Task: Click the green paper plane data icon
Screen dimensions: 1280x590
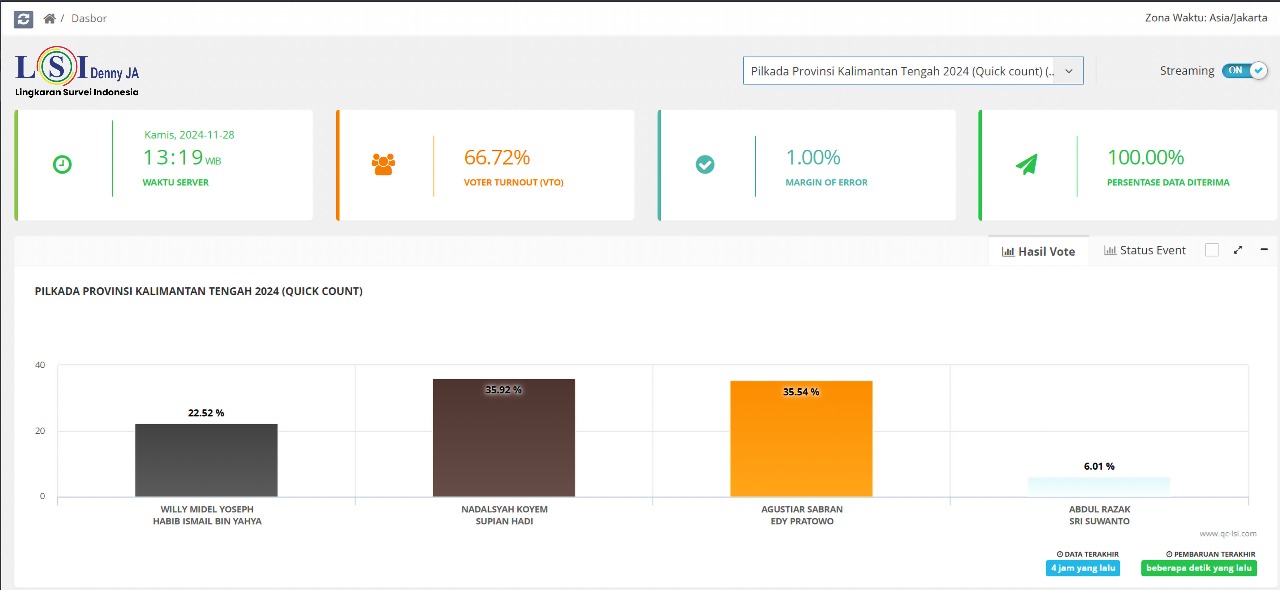Action: pos(1026,164)
